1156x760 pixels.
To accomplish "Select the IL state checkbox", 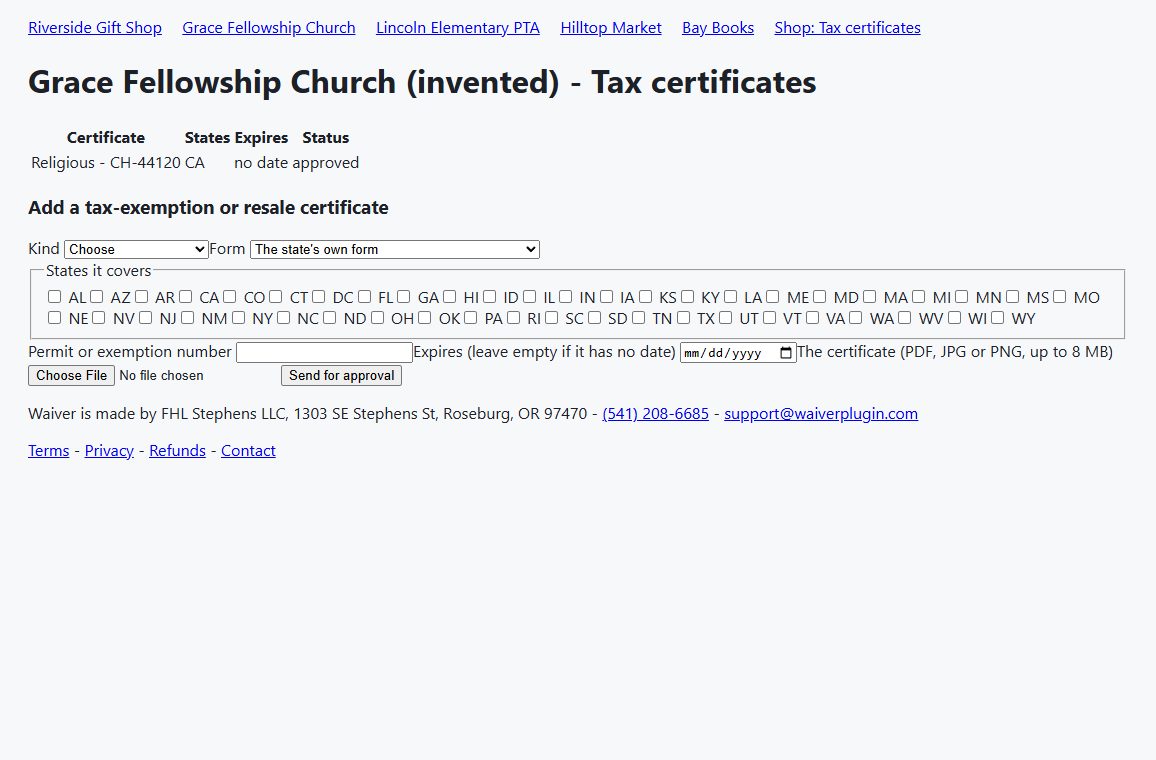I will [529, 296].
